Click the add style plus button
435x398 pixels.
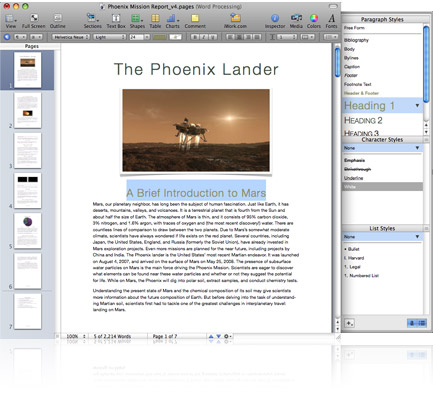pyautogui.click(x=349, y=323)
